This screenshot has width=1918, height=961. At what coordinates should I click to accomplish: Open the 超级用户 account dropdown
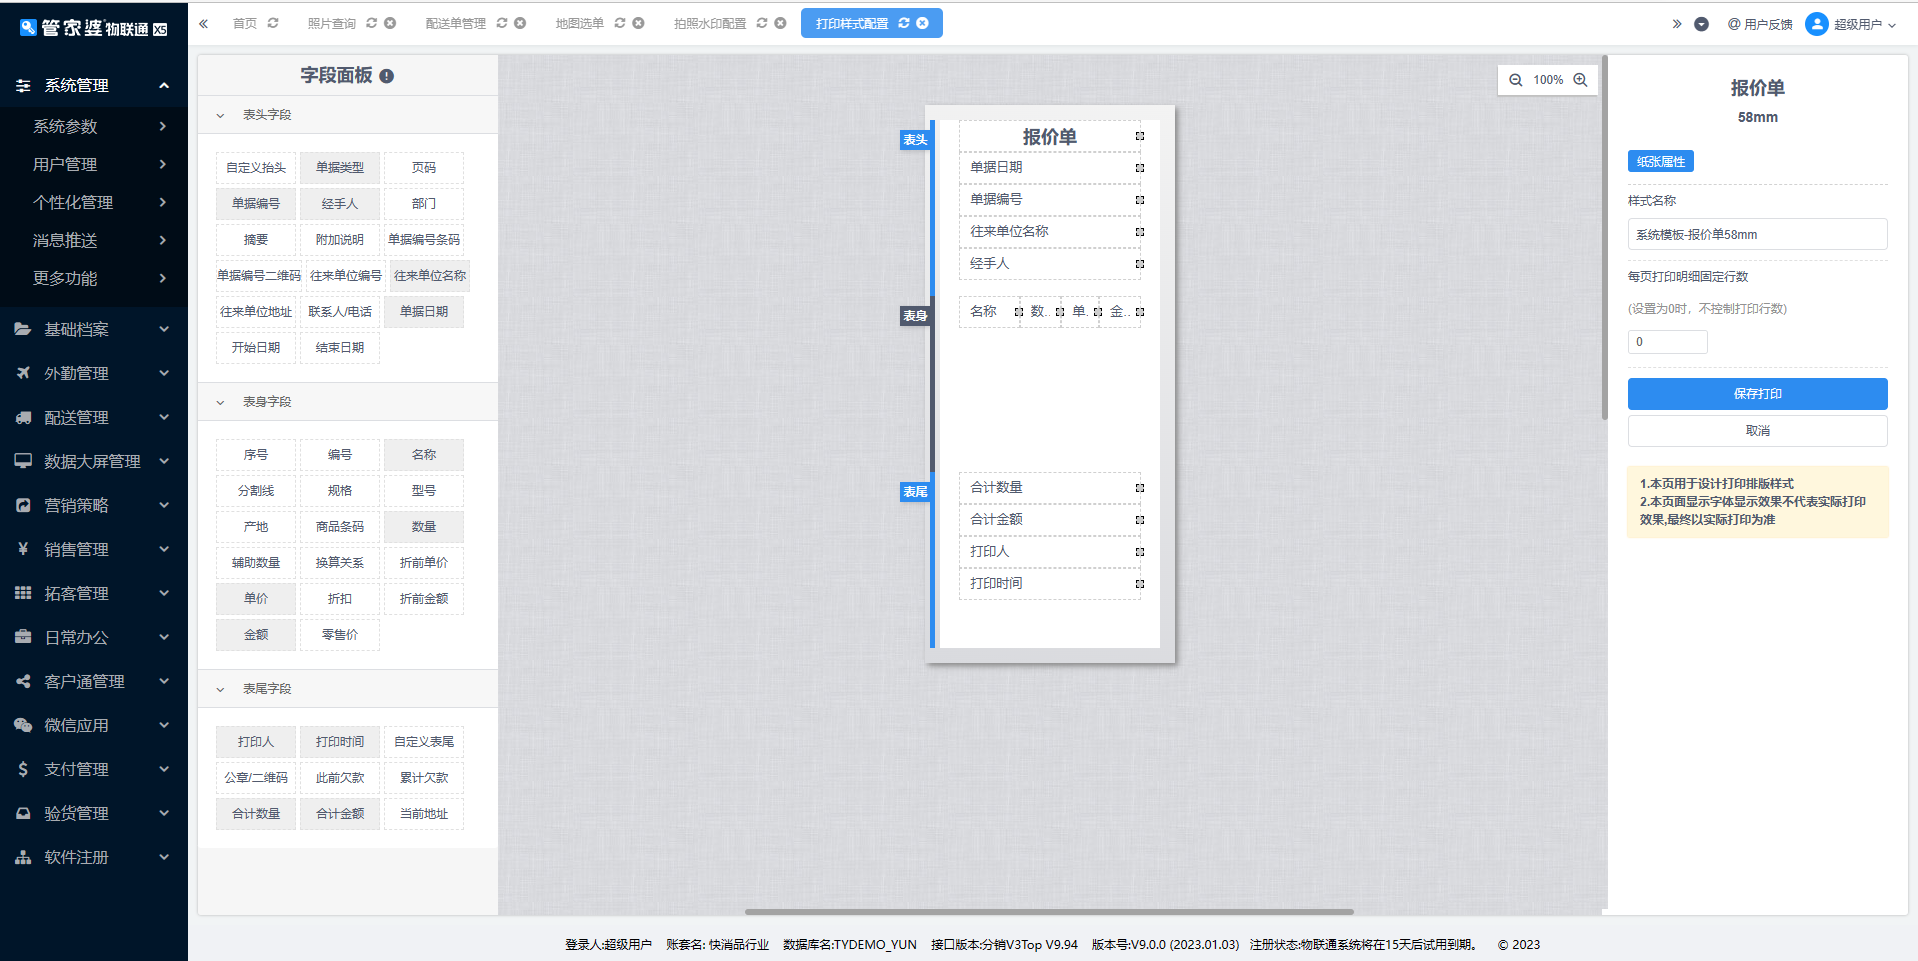1865,24
